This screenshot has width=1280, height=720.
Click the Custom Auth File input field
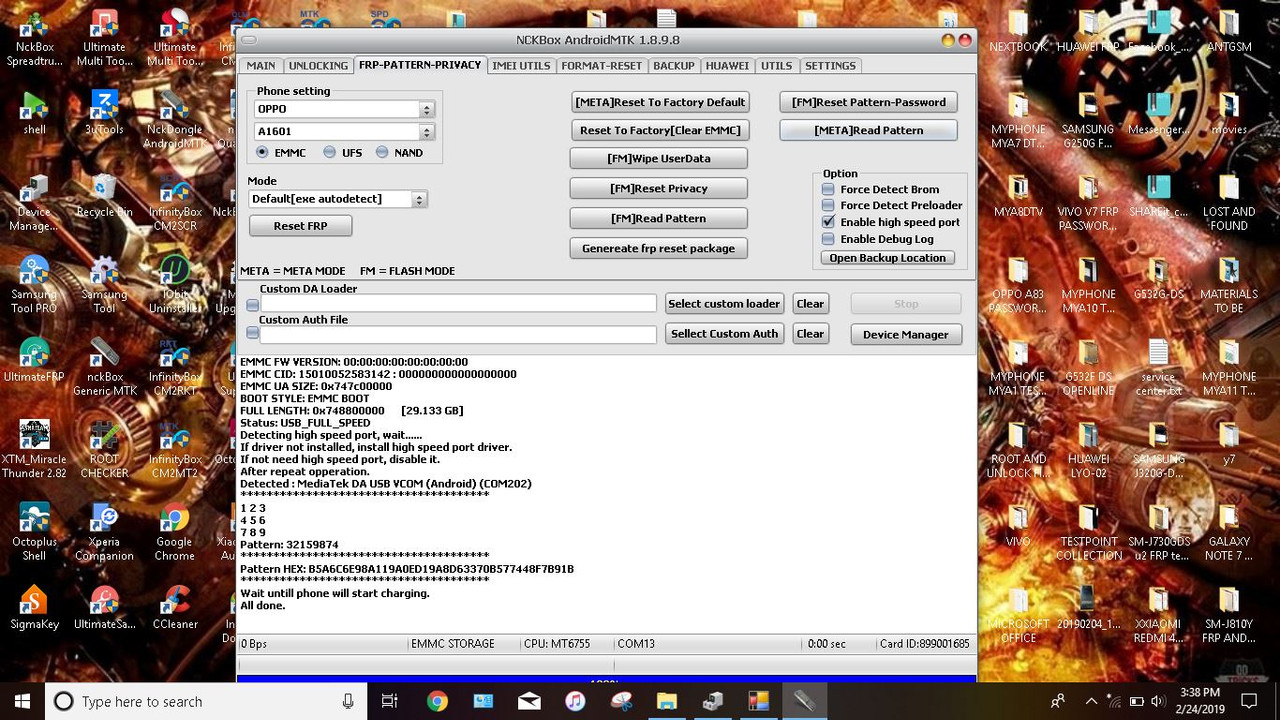pyautogui.click(x=458, y=334)
